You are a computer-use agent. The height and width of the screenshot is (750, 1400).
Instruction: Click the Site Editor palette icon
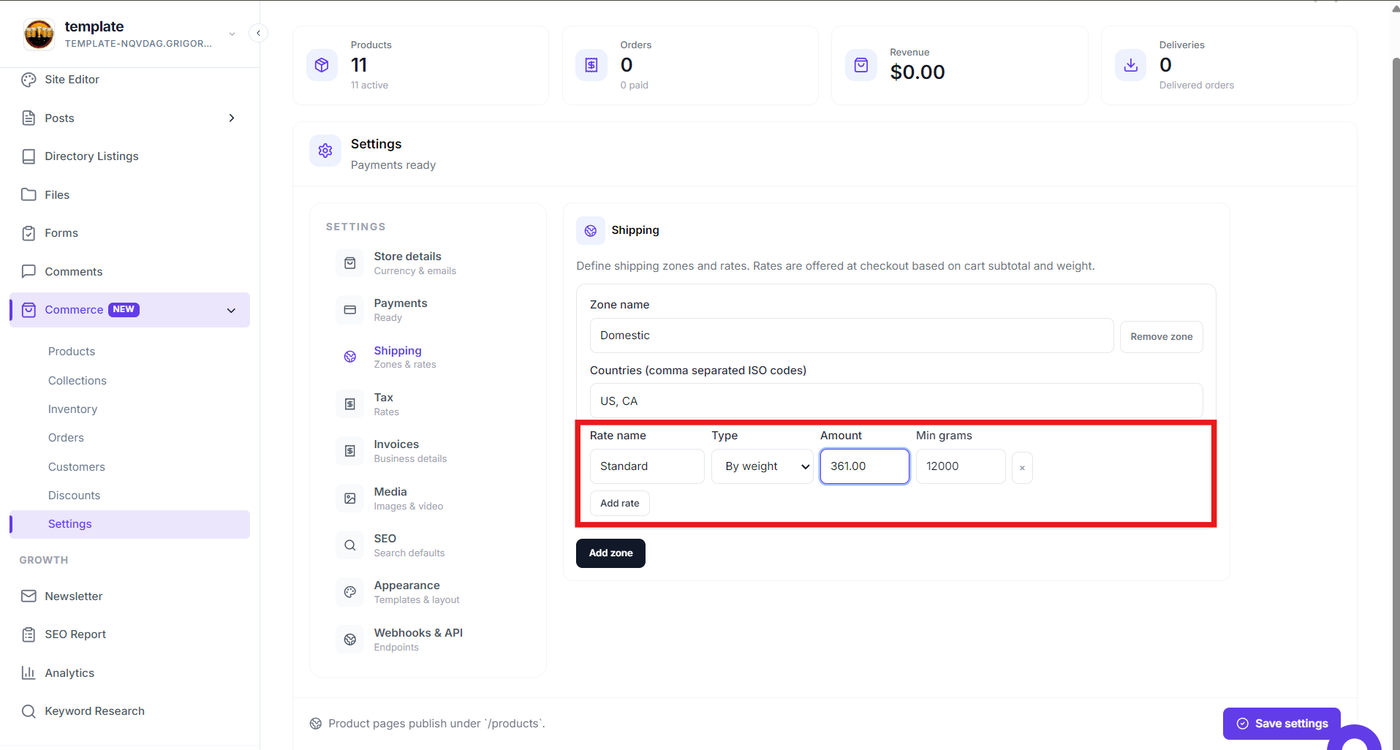[28, 80]
